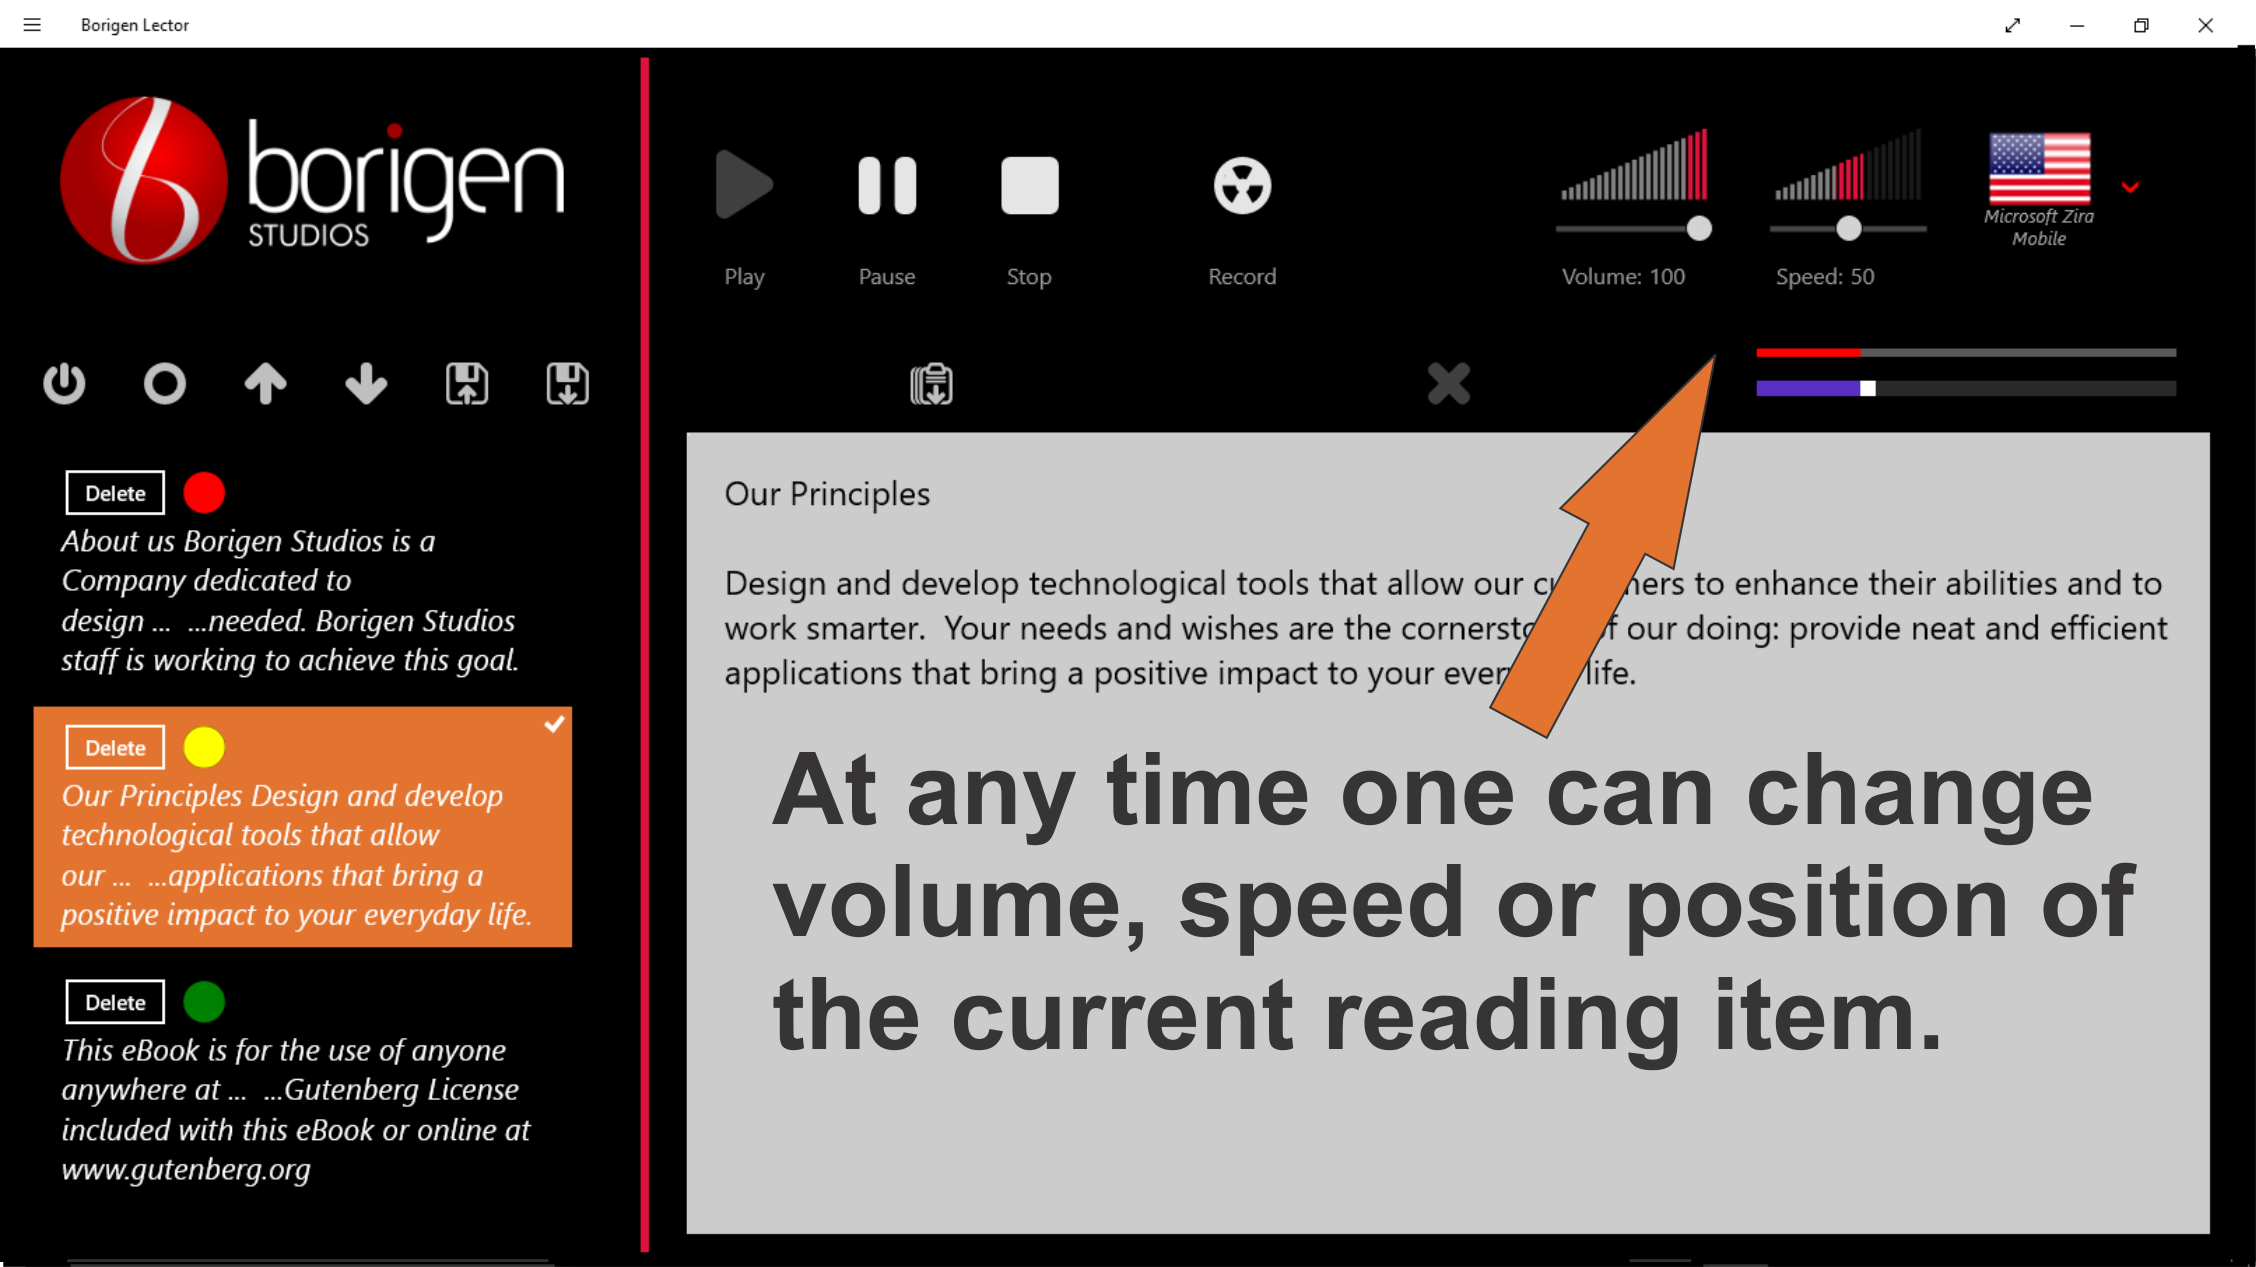Viewport: 2256px width, 1267px height.
Task: Click the Record icon
Action: [1242, 186]
